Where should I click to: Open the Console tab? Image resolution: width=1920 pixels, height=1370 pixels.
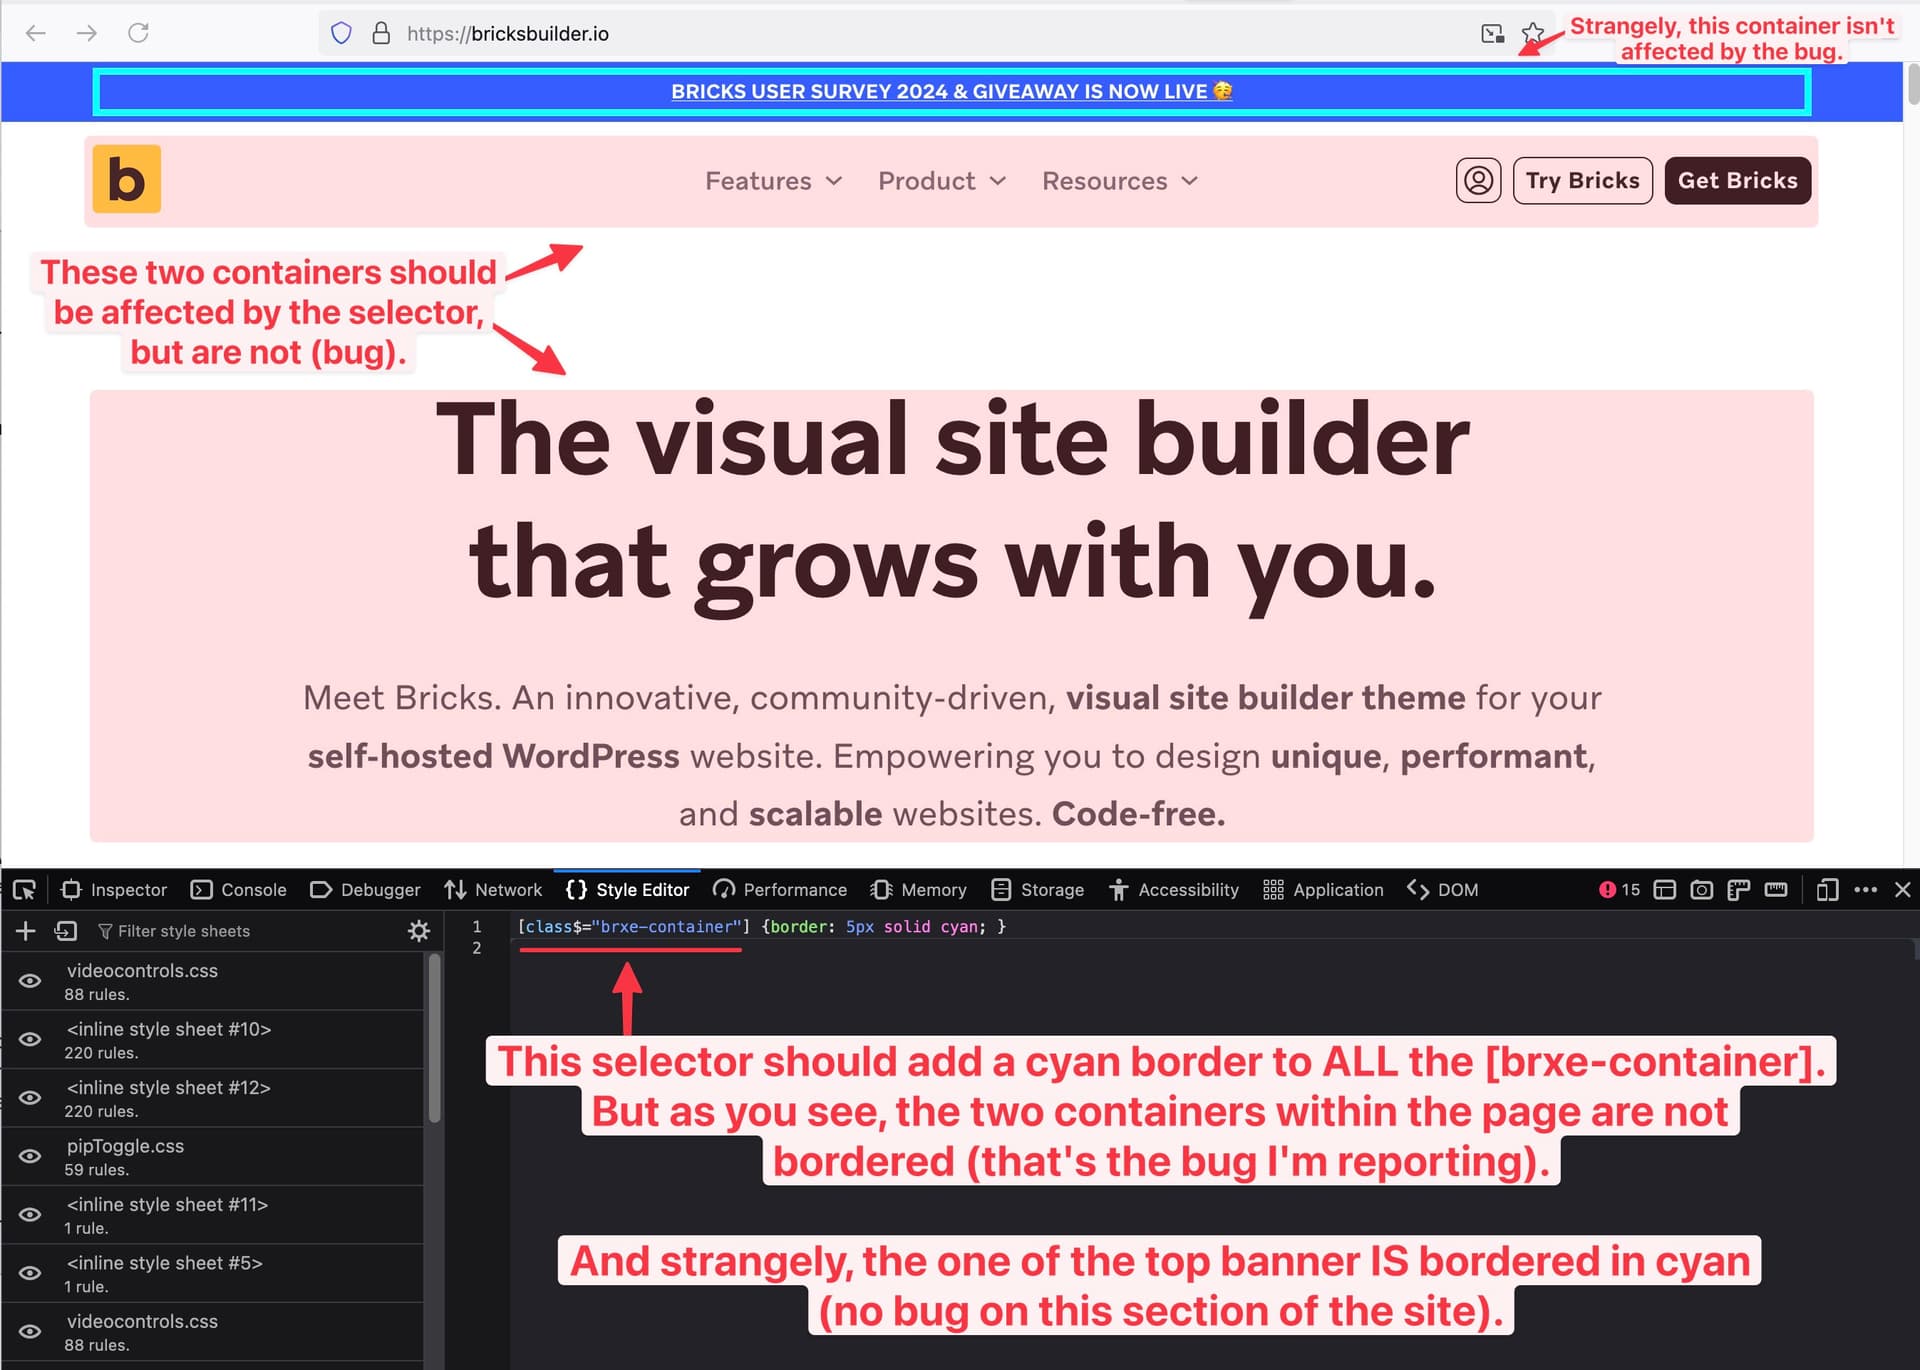(239, 890)
